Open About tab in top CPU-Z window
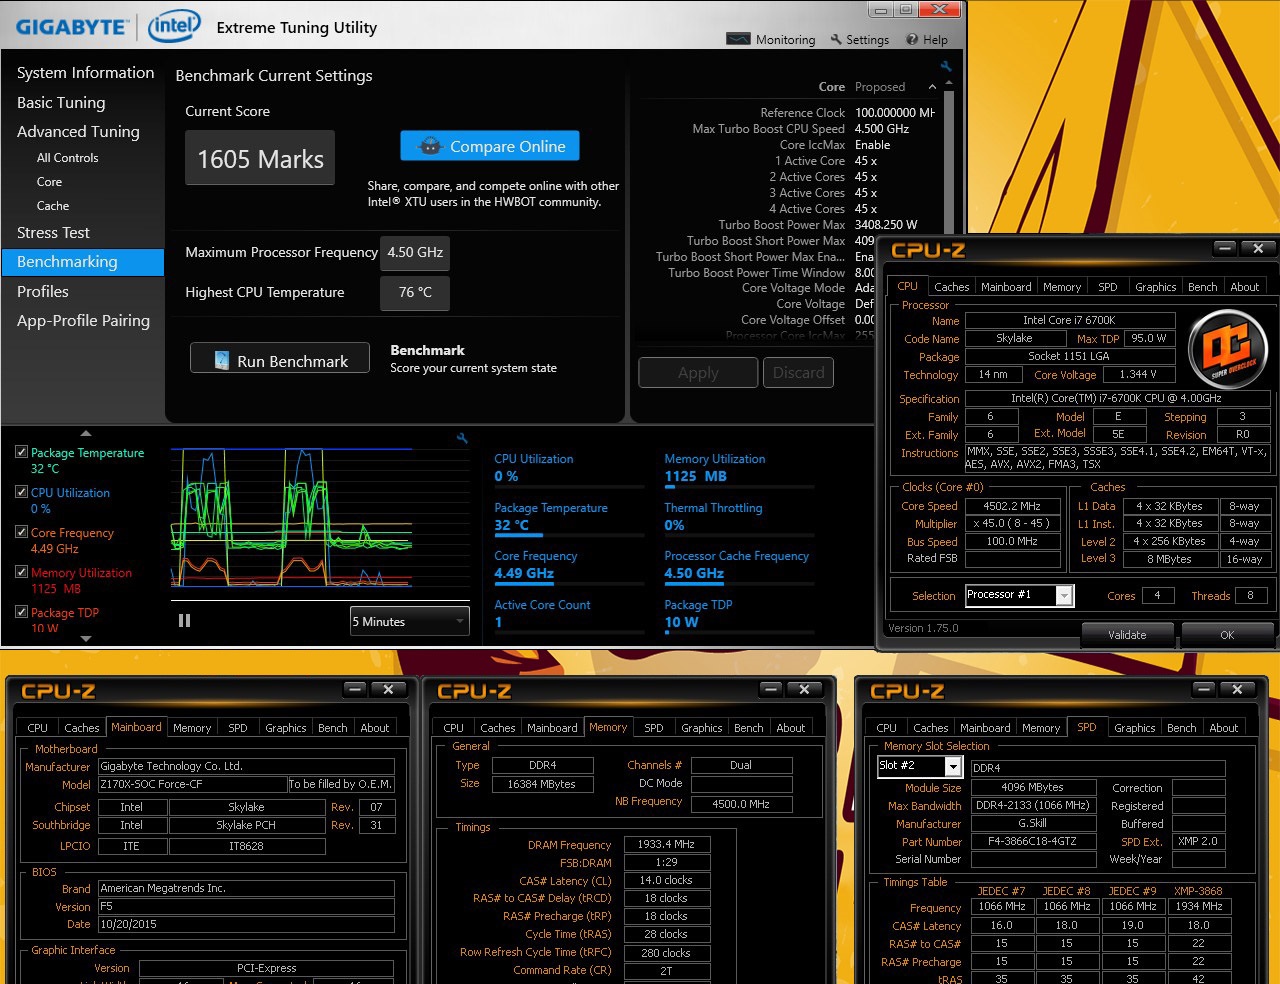The height and width of the screenshot is (984, 1280). tap(1245, 287)
